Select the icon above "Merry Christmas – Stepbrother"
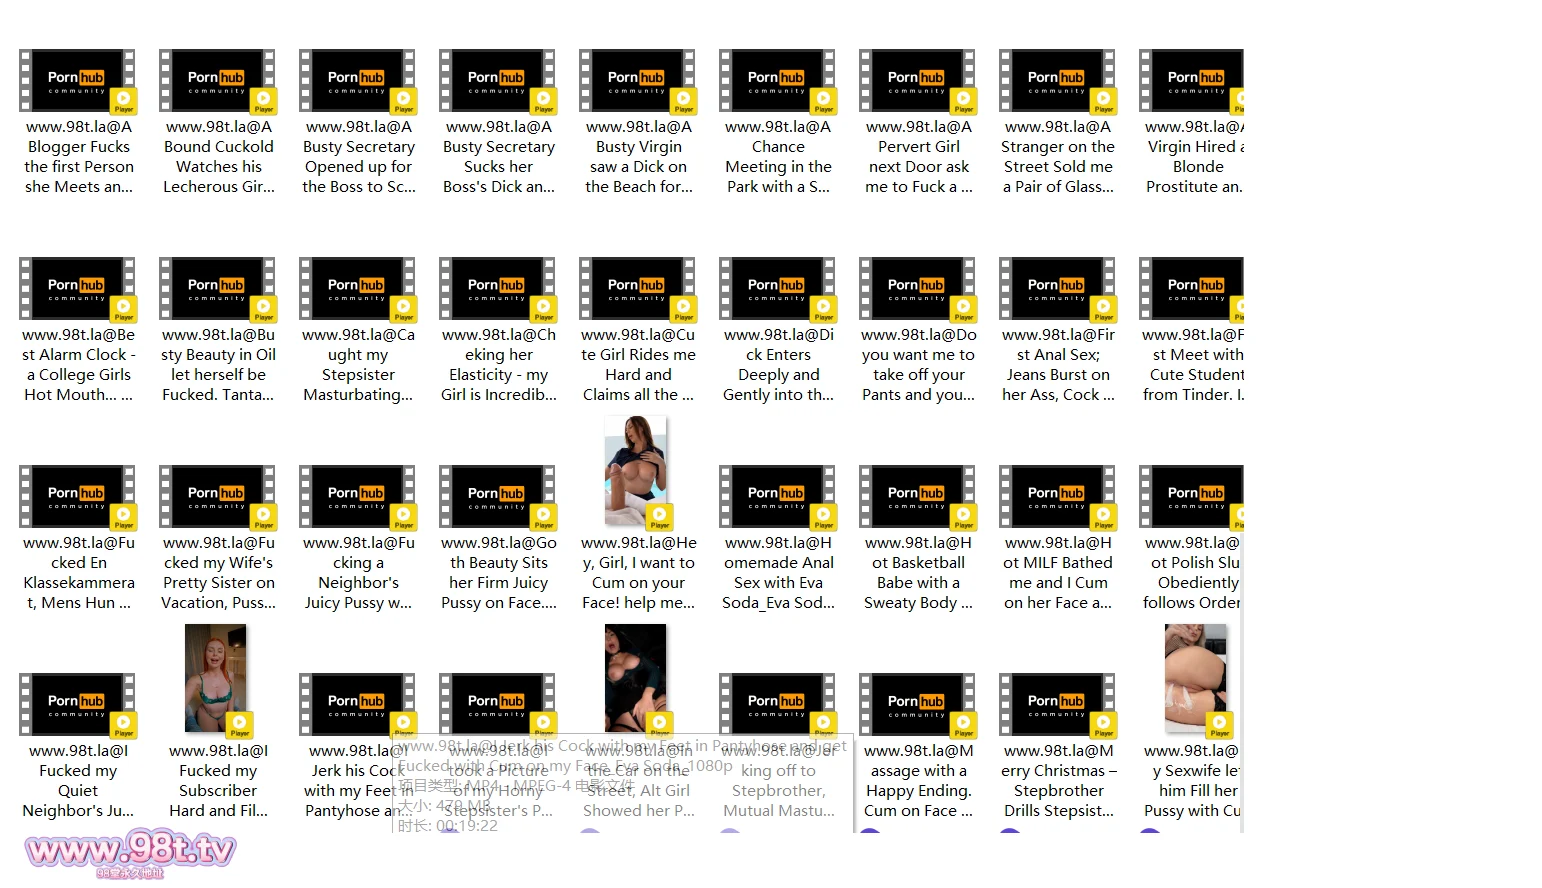 (x=1058, y=704)
